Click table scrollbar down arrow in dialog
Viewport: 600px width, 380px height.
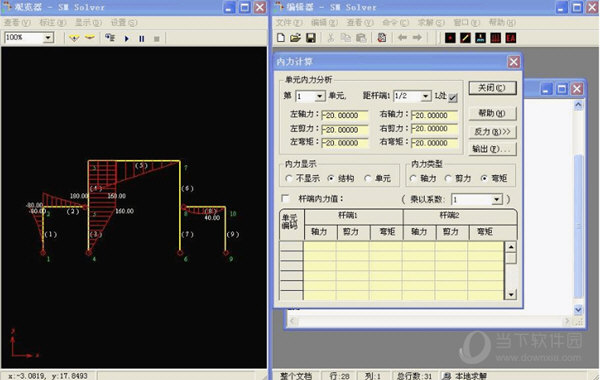511,294
